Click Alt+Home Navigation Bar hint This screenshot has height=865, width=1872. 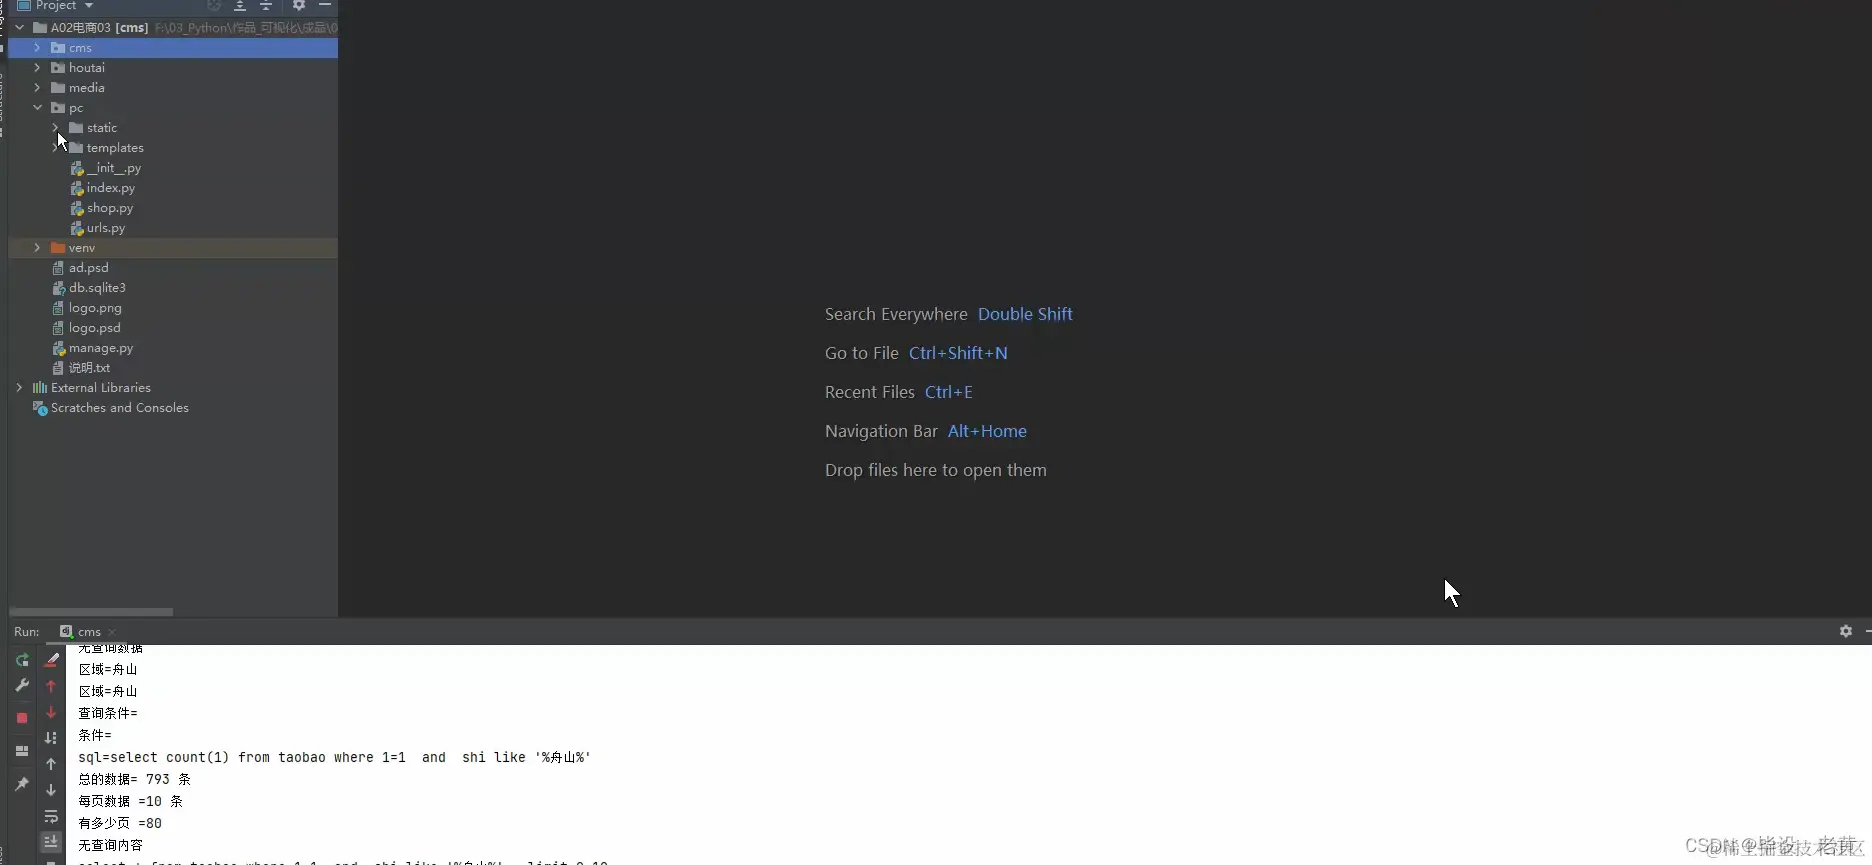[x=987, y=431]
